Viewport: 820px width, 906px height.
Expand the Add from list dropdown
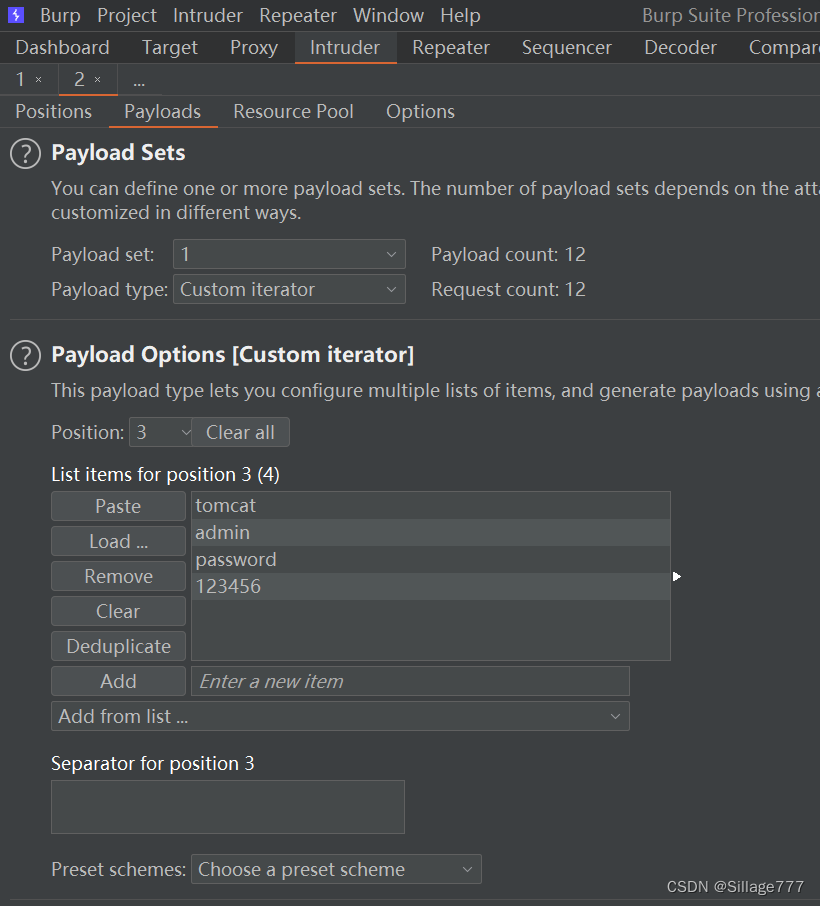pyautogui.click(x=340, y=716)
